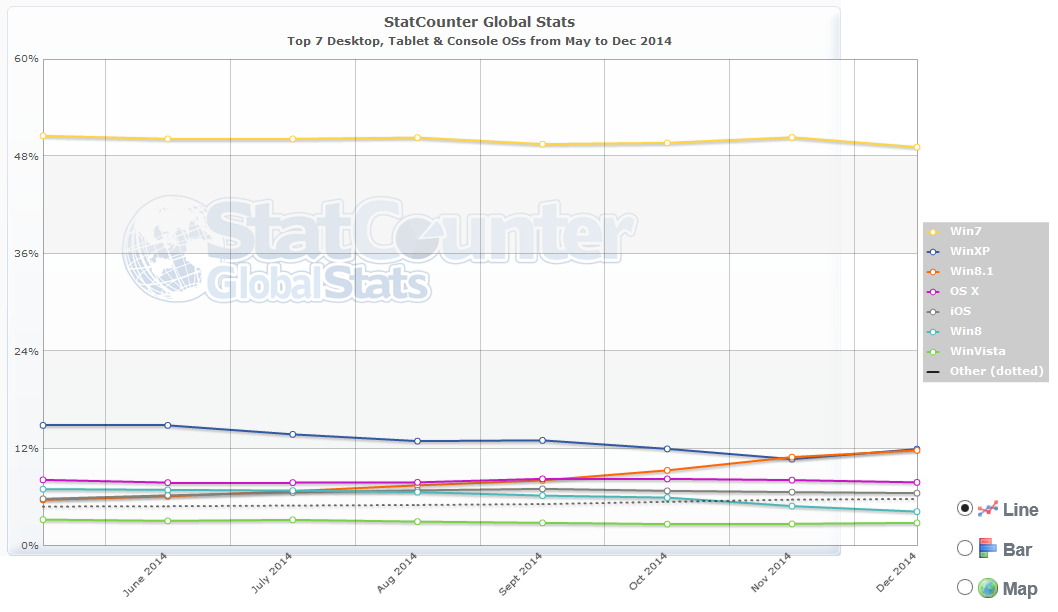The height and width of the screenshot is (612, 1058).
Task: Toggle the WinXP series in legend
Action: coord(970,251)
